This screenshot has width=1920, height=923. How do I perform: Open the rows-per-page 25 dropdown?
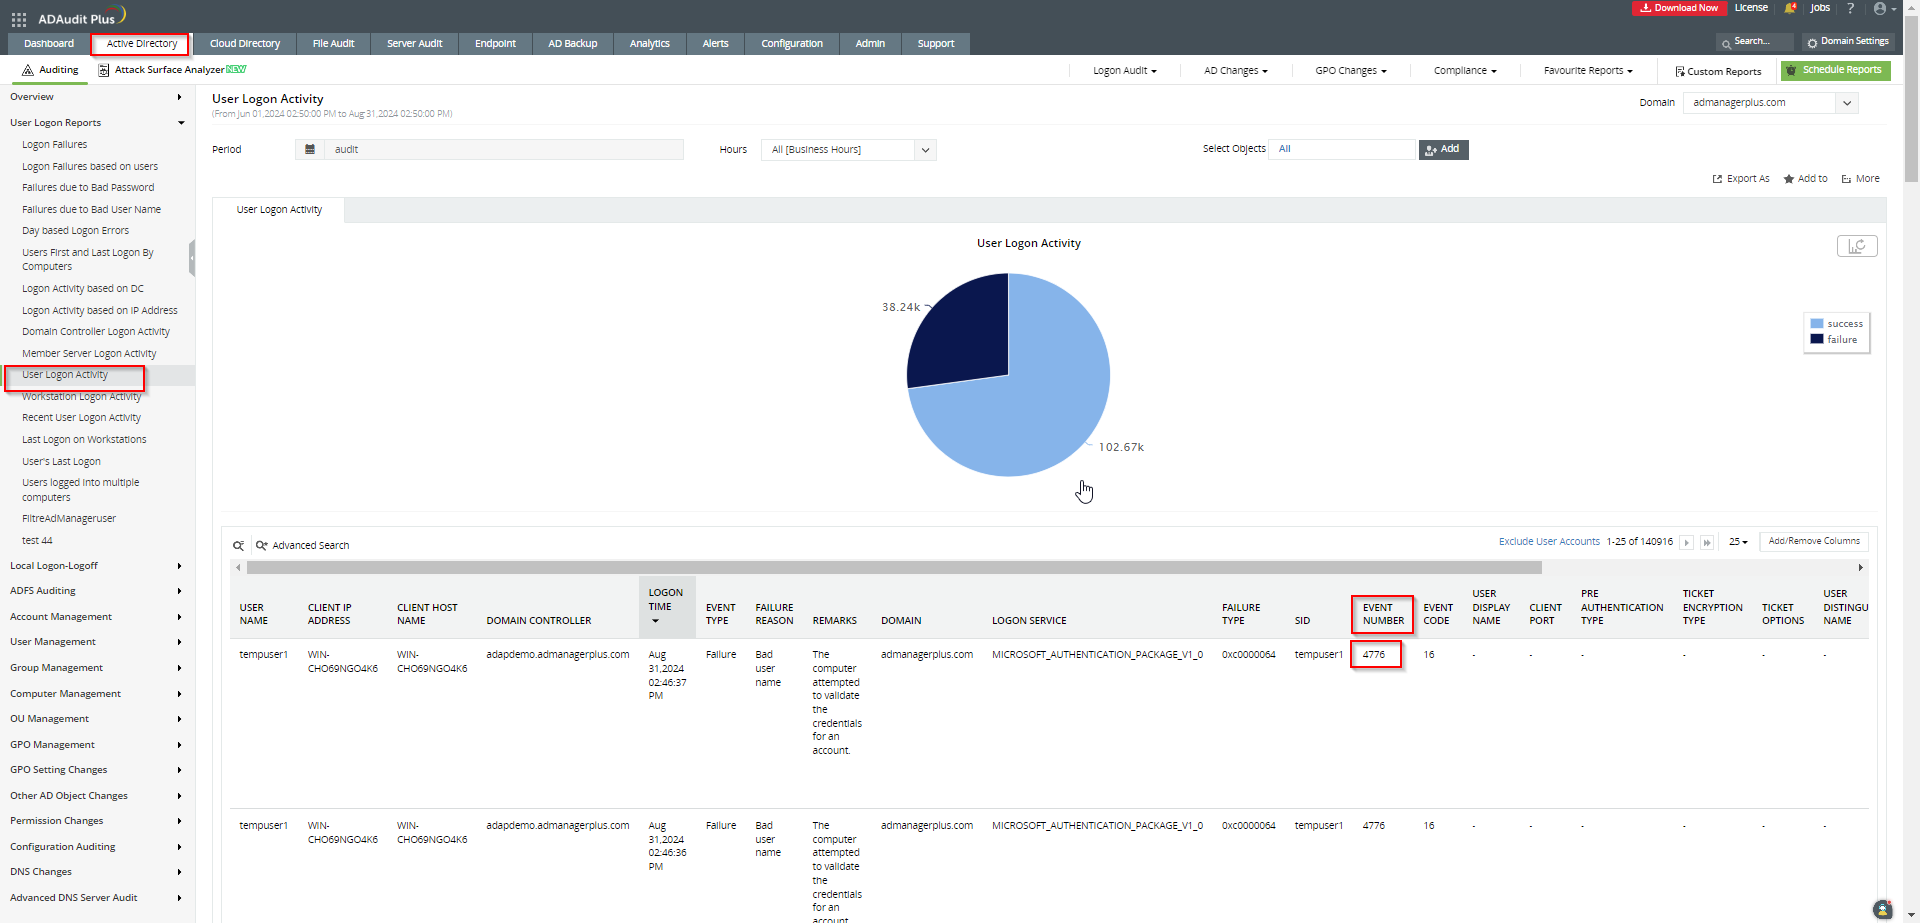click(x=1738, y=542)
